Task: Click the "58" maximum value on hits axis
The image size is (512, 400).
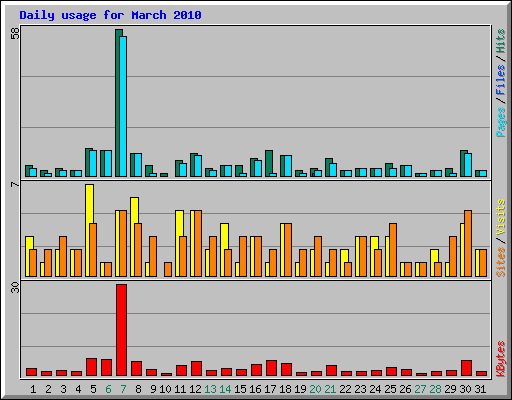Action: click(x=15, y=33)
